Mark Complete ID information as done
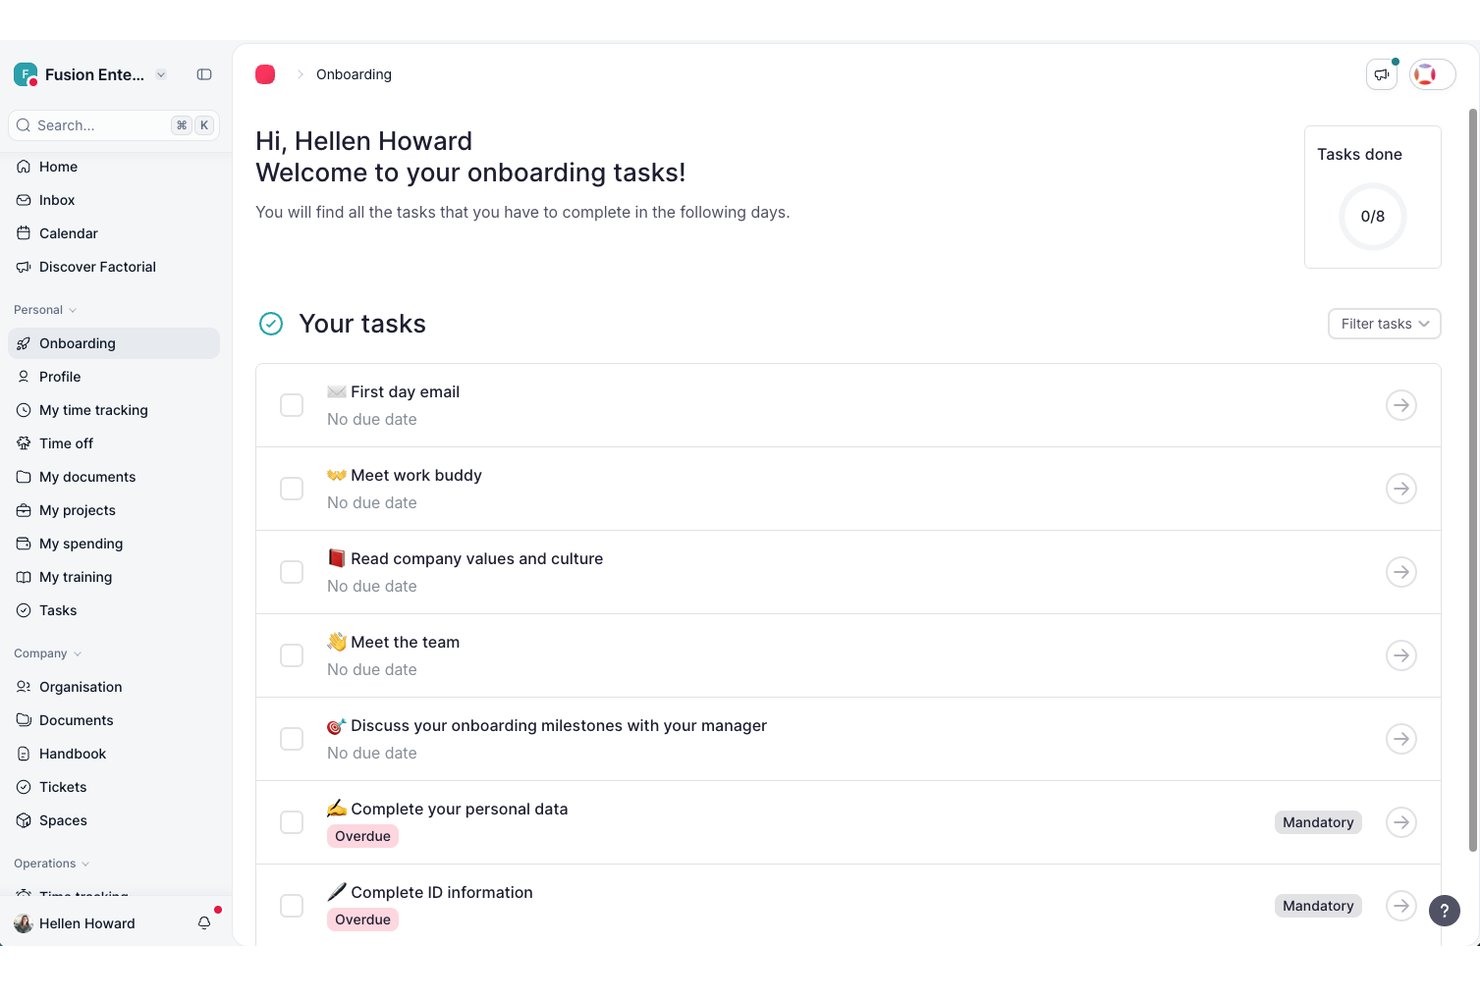The width and height of the screenshot is (1480, 987). click(x=292, y=905)
